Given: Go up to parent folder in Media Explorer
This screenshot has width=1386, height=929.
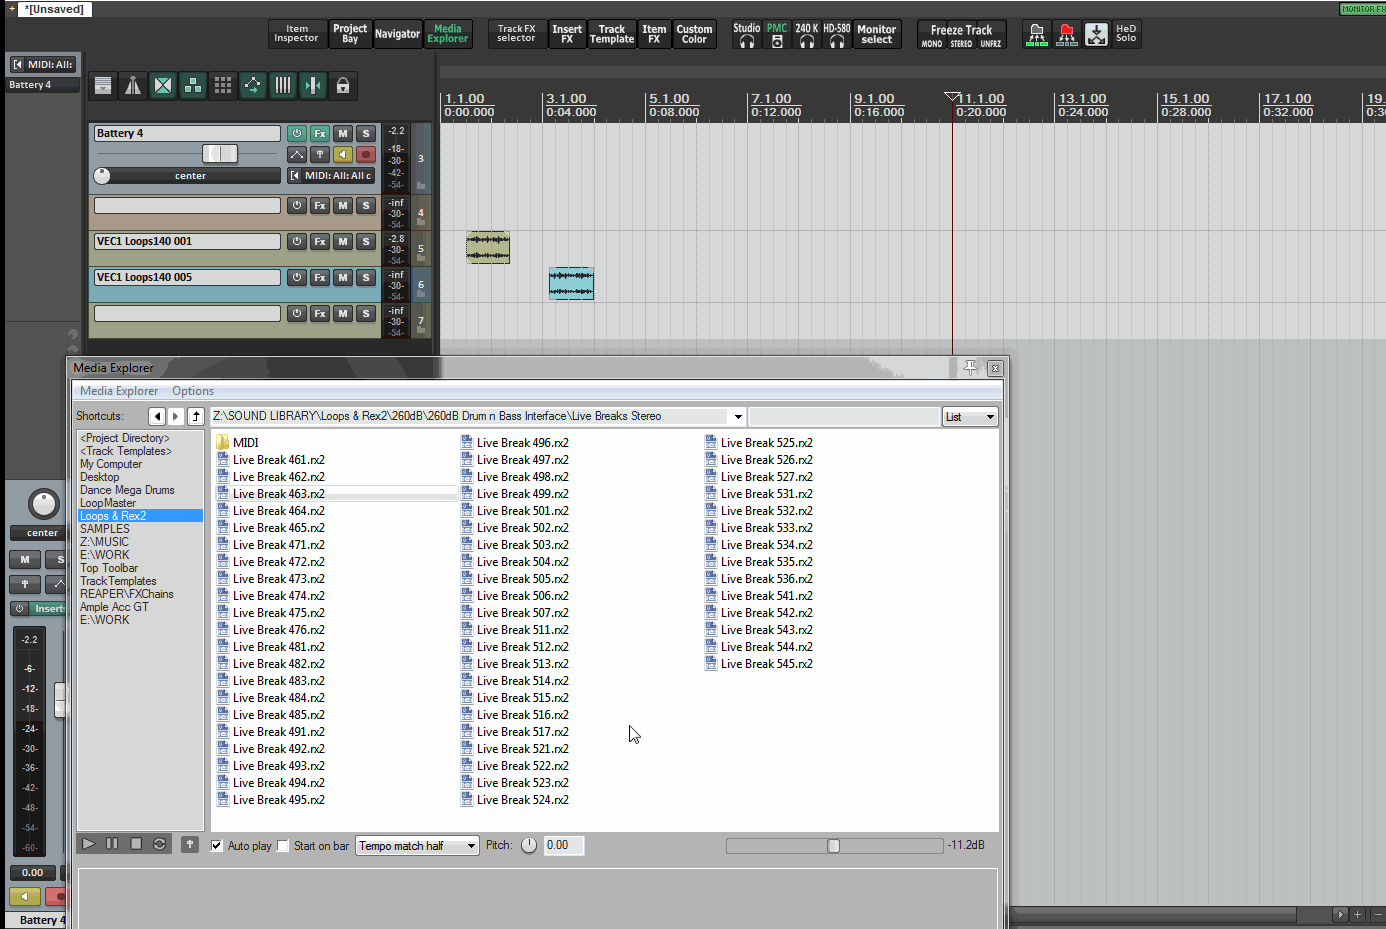Looking at the screenshot, I should pyautogui.click(x=196, y=416).
